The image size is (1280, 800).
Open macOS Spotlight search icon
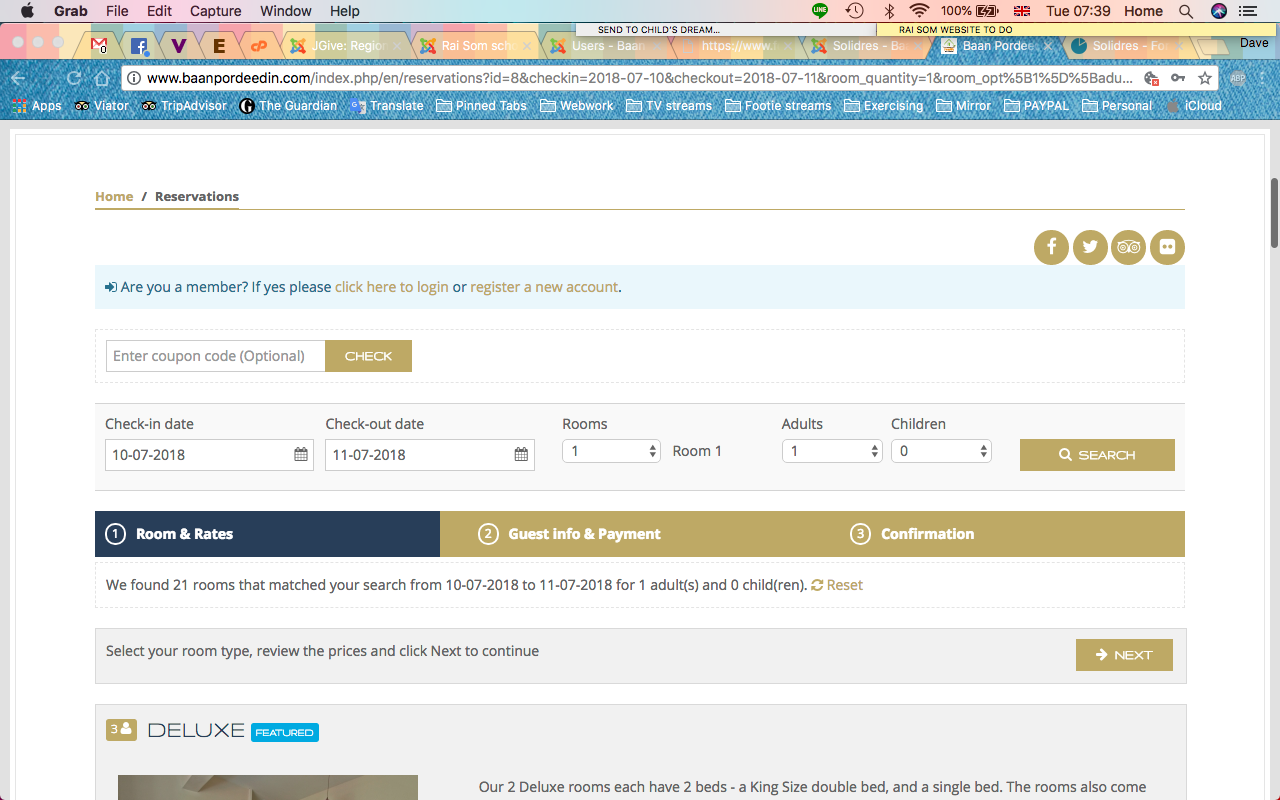click(x=1186, y=11)
